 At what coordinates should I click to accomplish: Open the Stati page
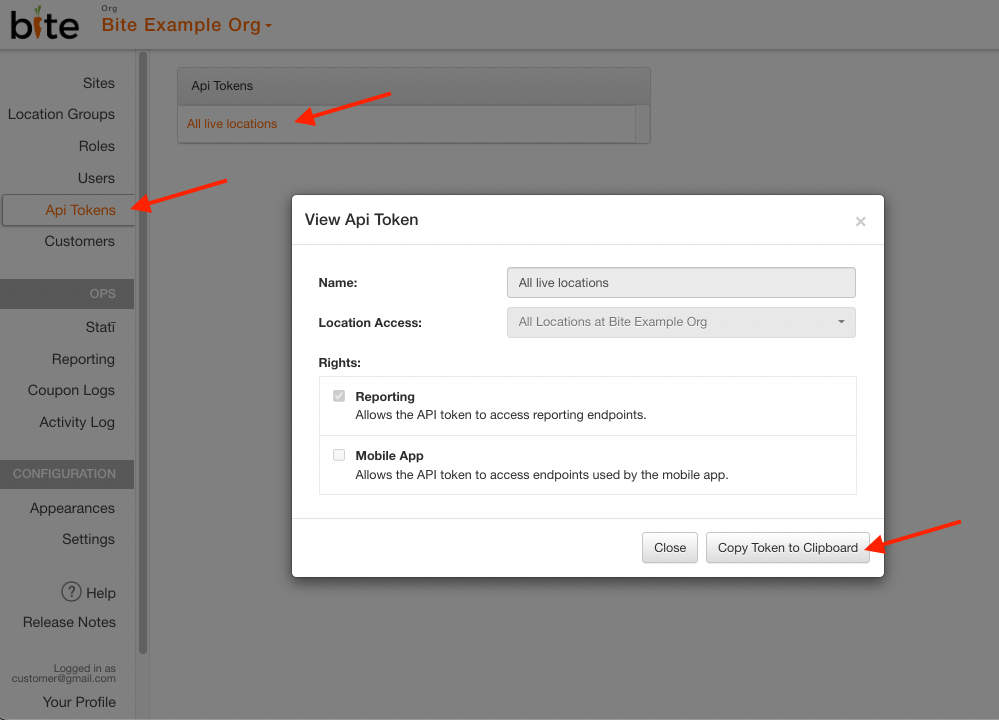click(x=101, y=328)
